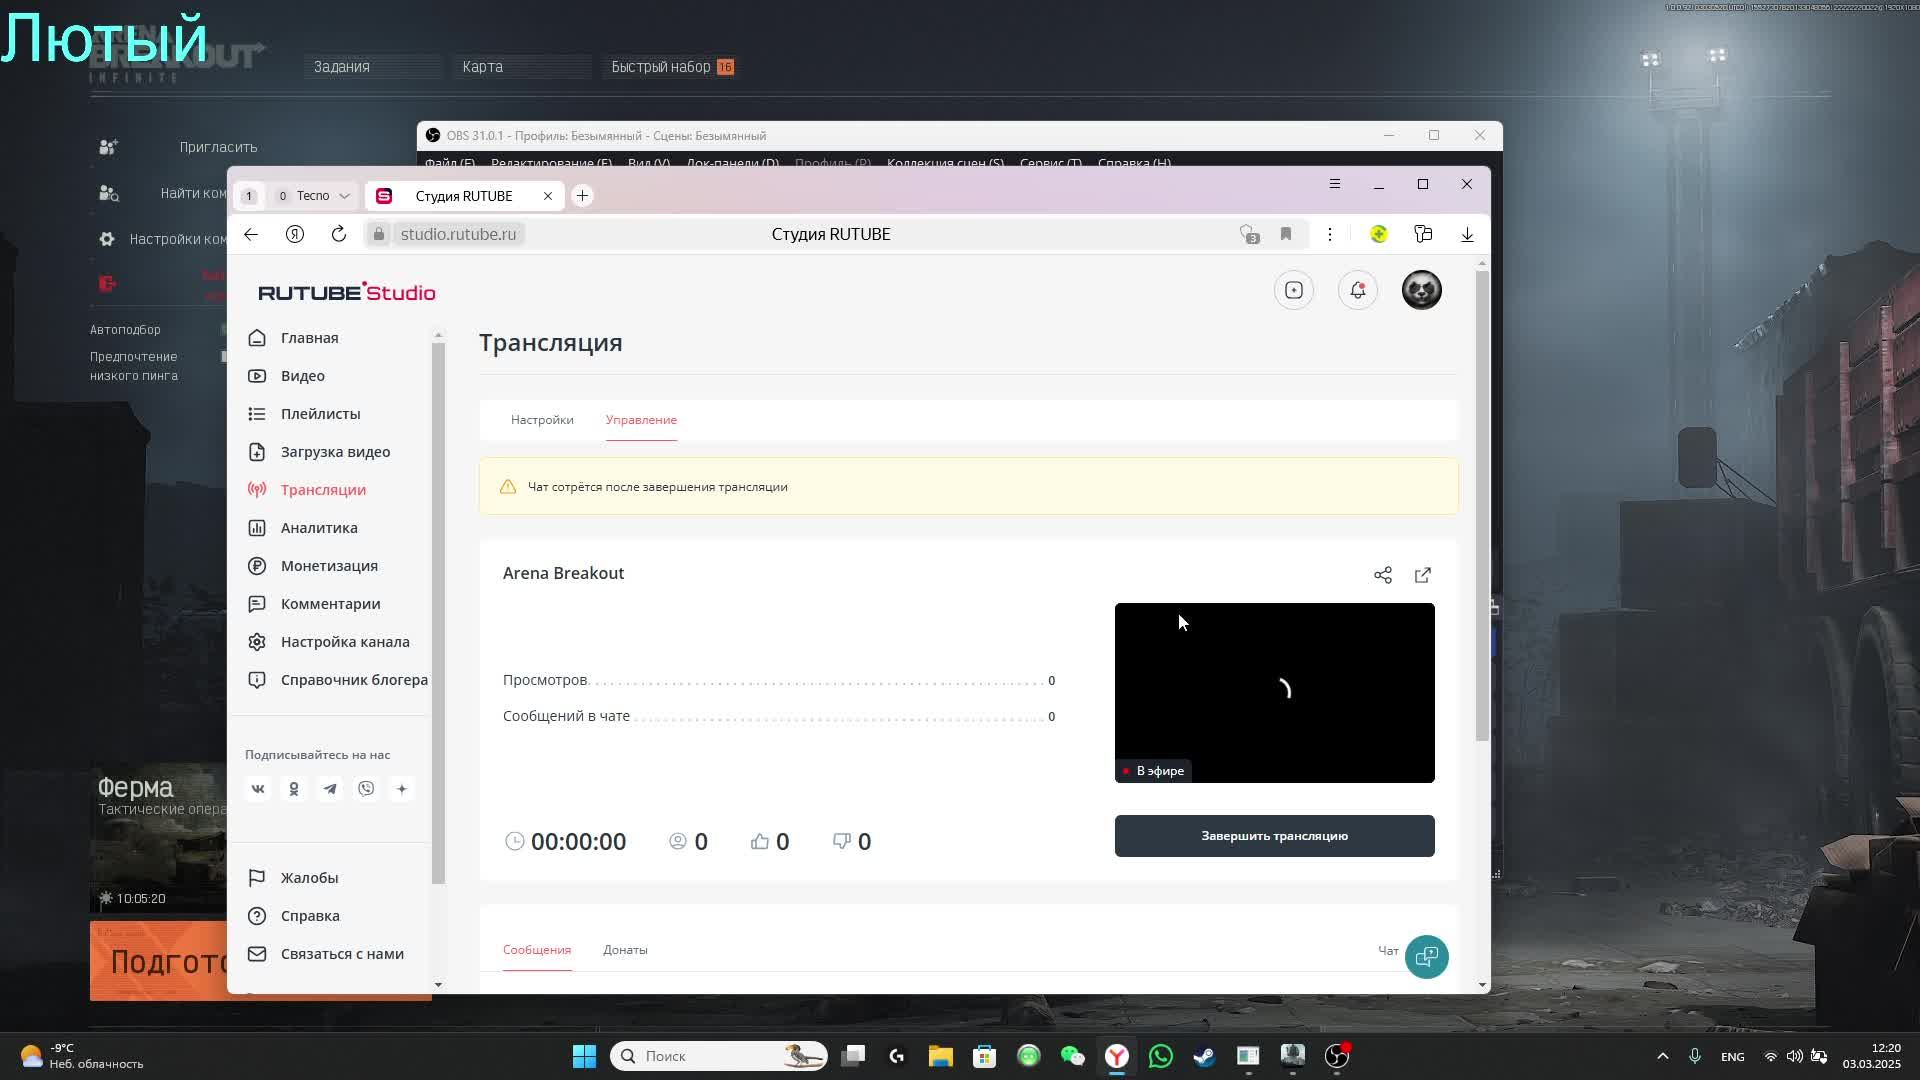Click the live stream preview thumbnail
This screenshot has width=1920, height=1080.
tap(1274, 692)
